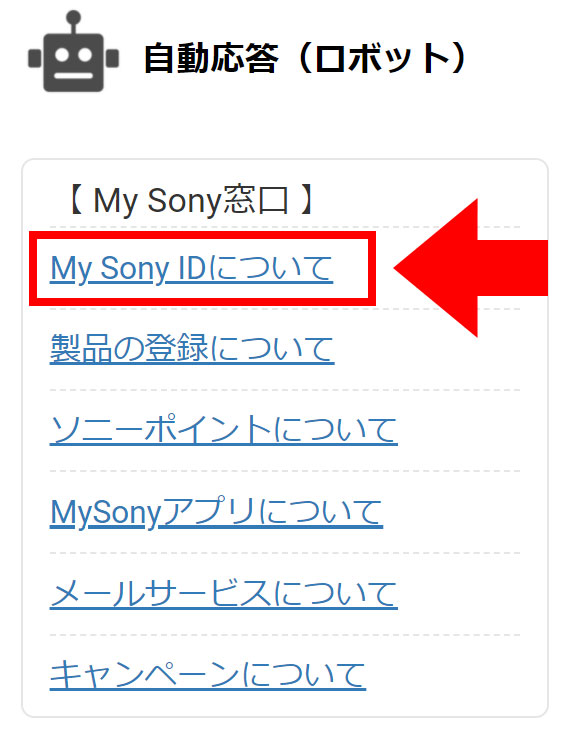Open the 製品の登録について link

pyautogui.click(x=192, y=349)
